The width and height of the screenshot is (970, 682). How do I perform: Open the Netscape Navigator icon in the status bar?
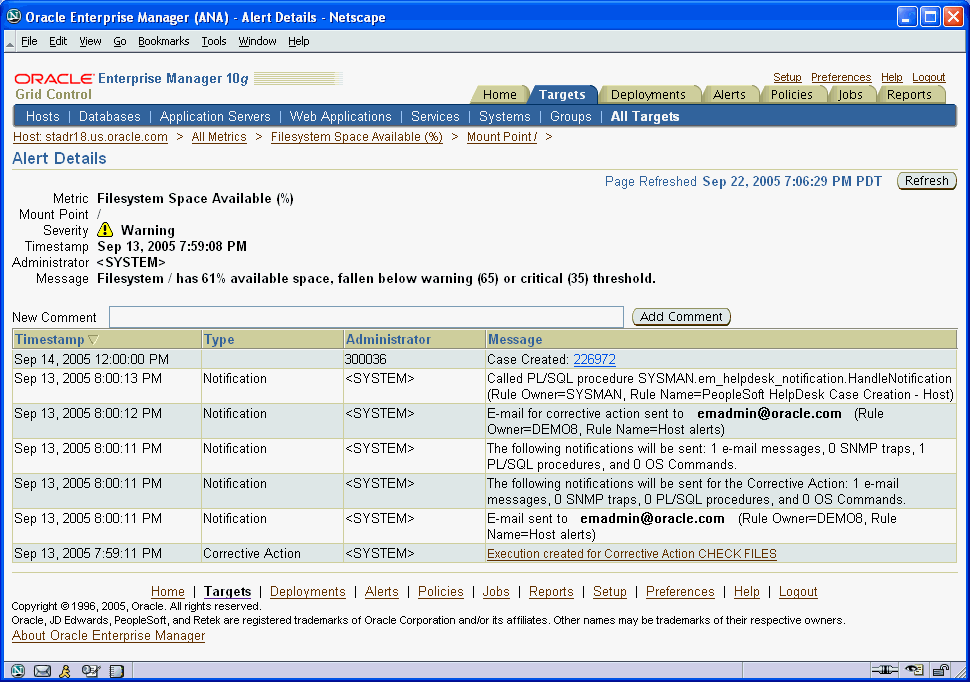pos(17,670)
